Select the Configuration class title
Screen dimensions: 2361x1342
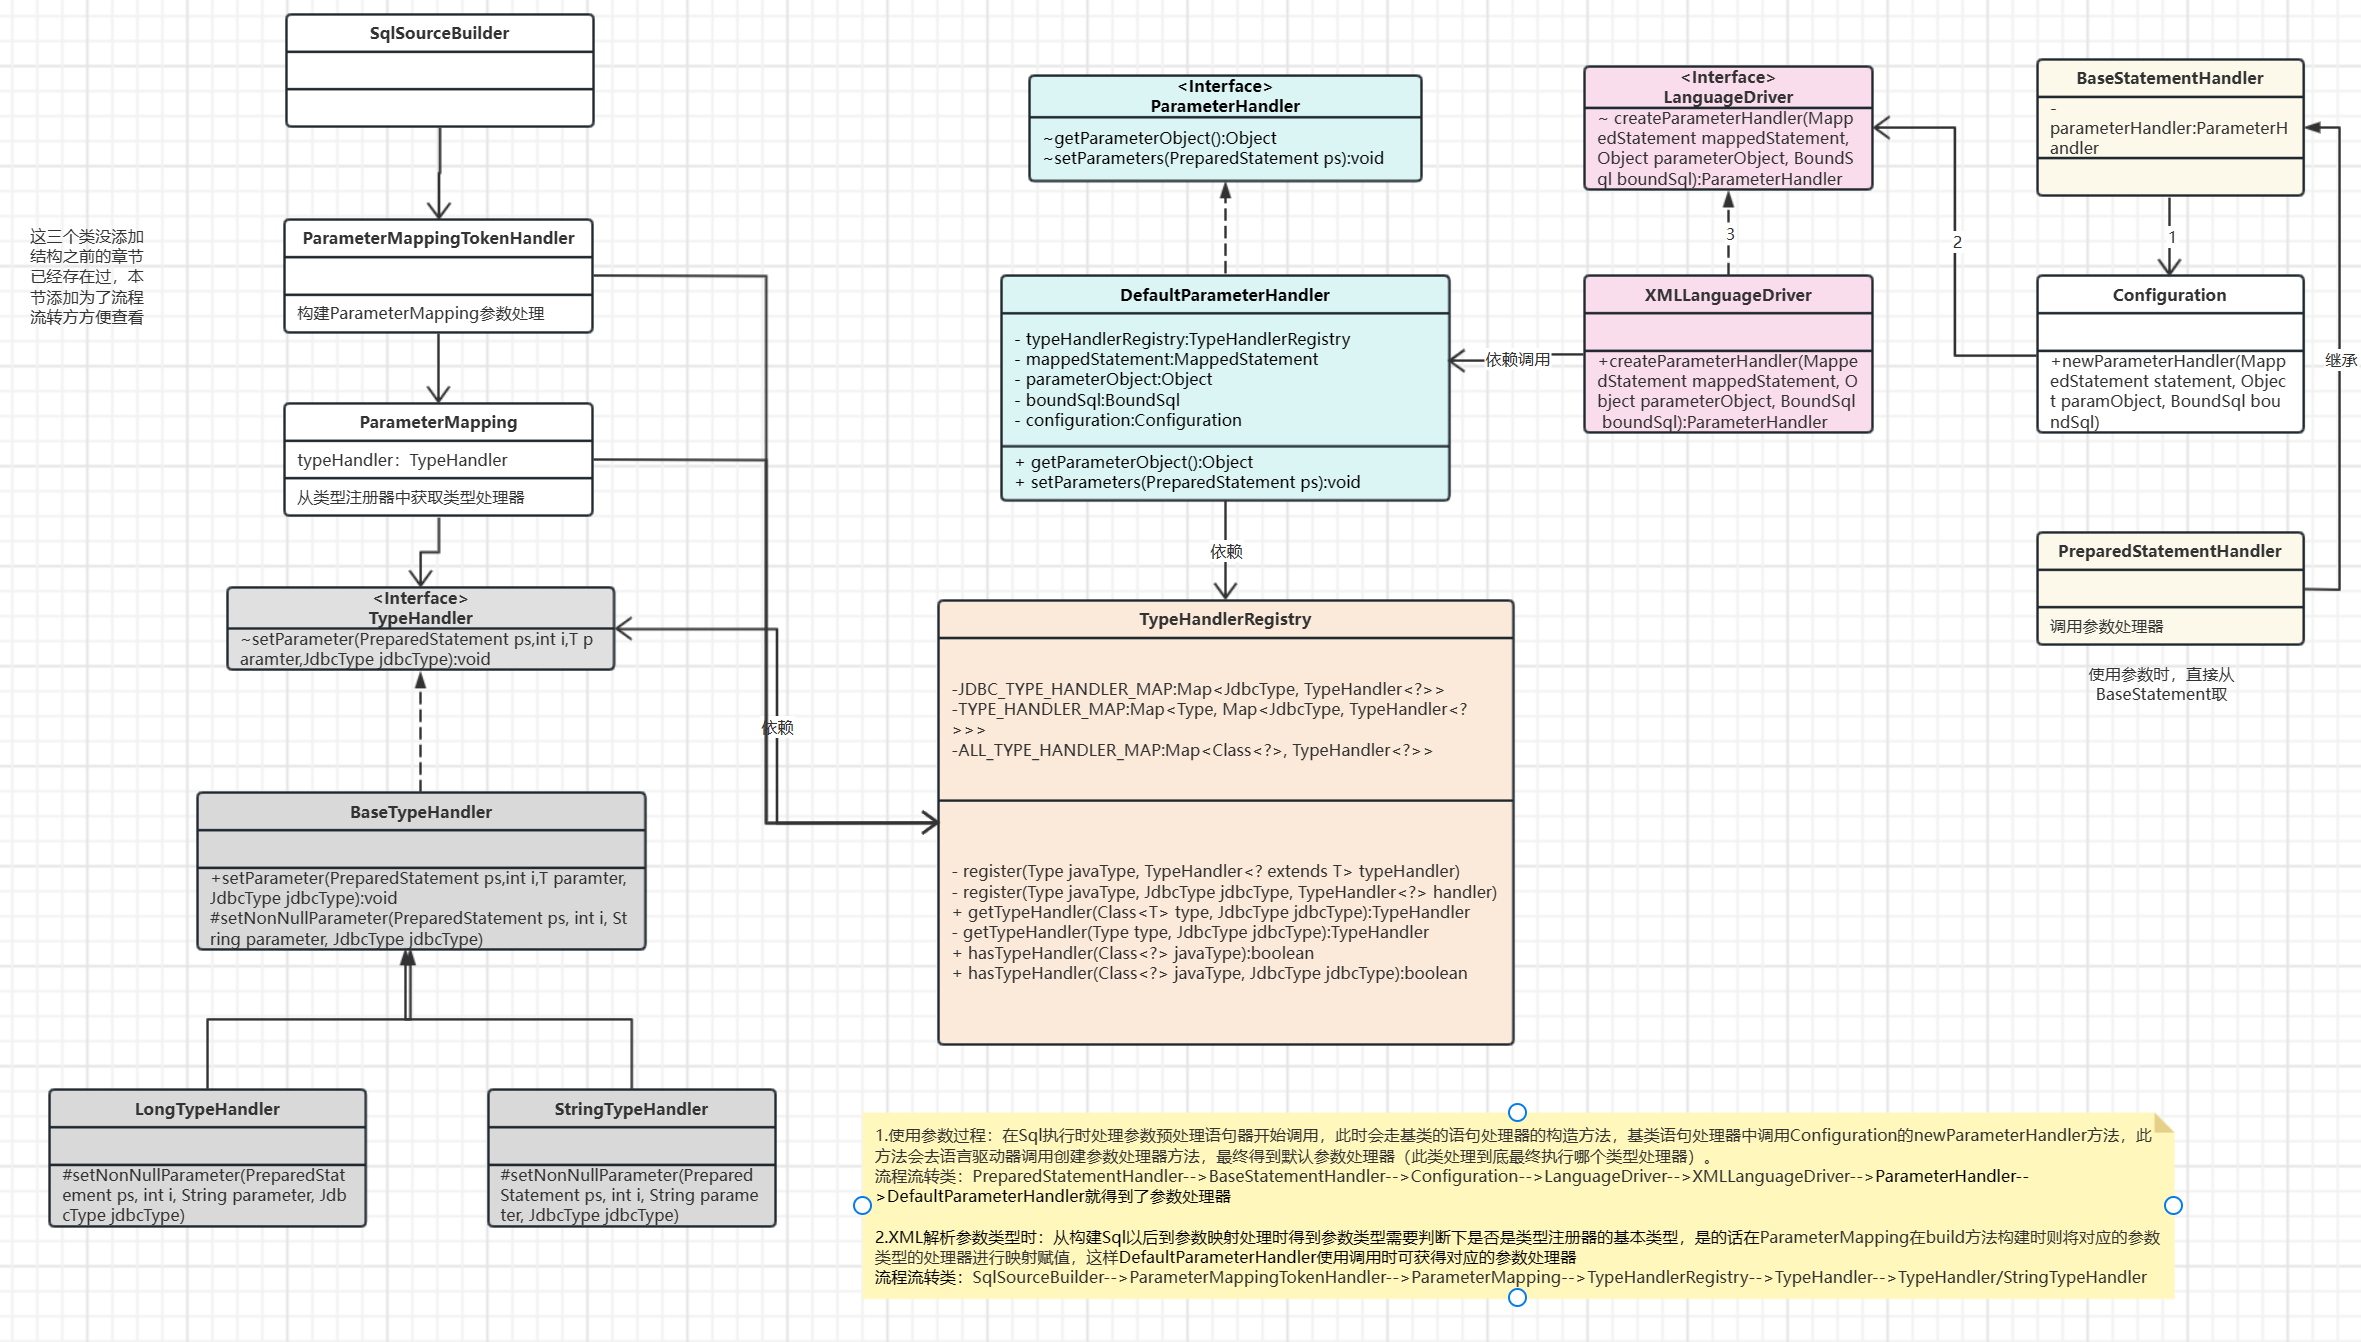pyautogui.click(x=2169, y=295)
